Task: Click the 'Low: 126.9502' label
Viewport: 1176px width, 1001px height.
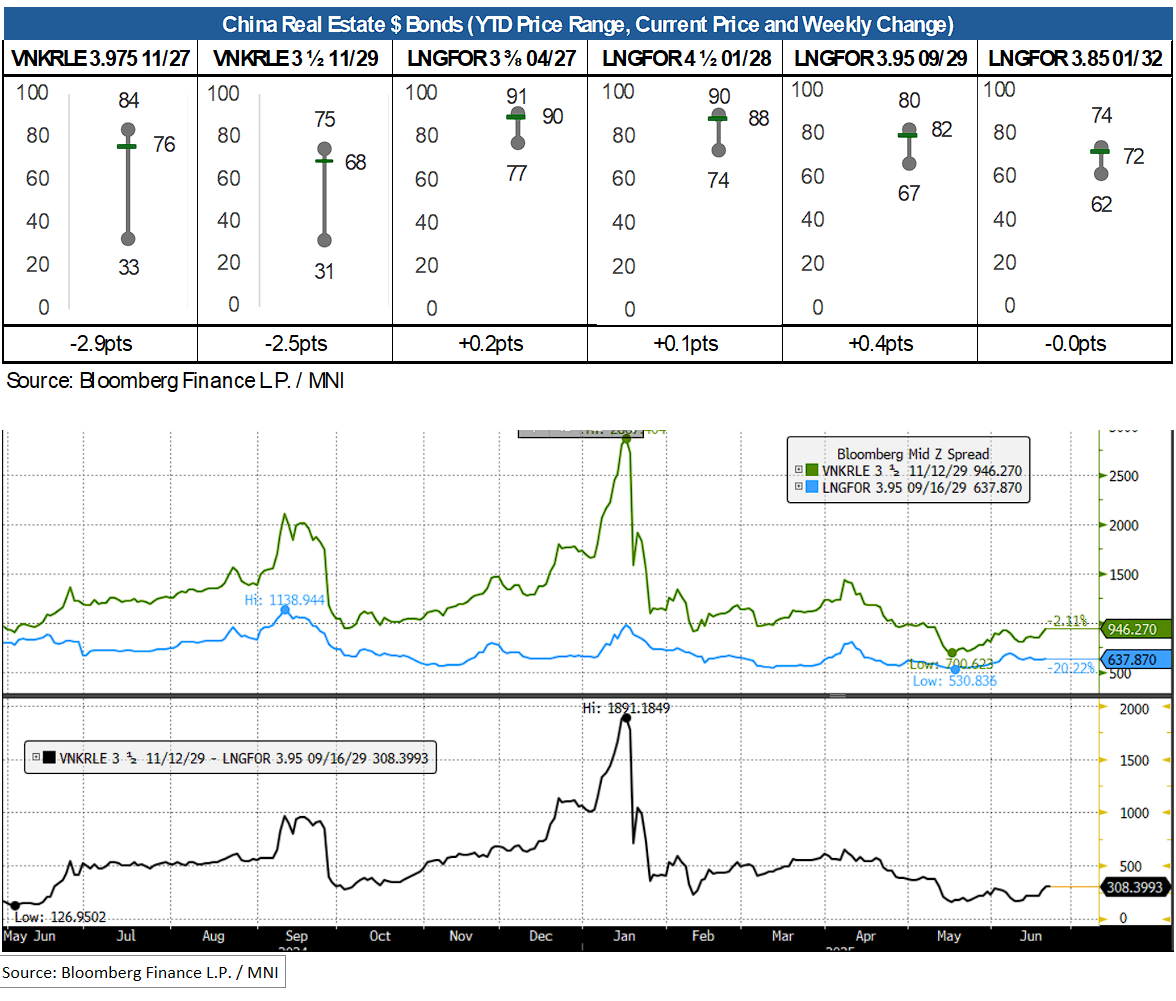Action: tap(61, 917)
